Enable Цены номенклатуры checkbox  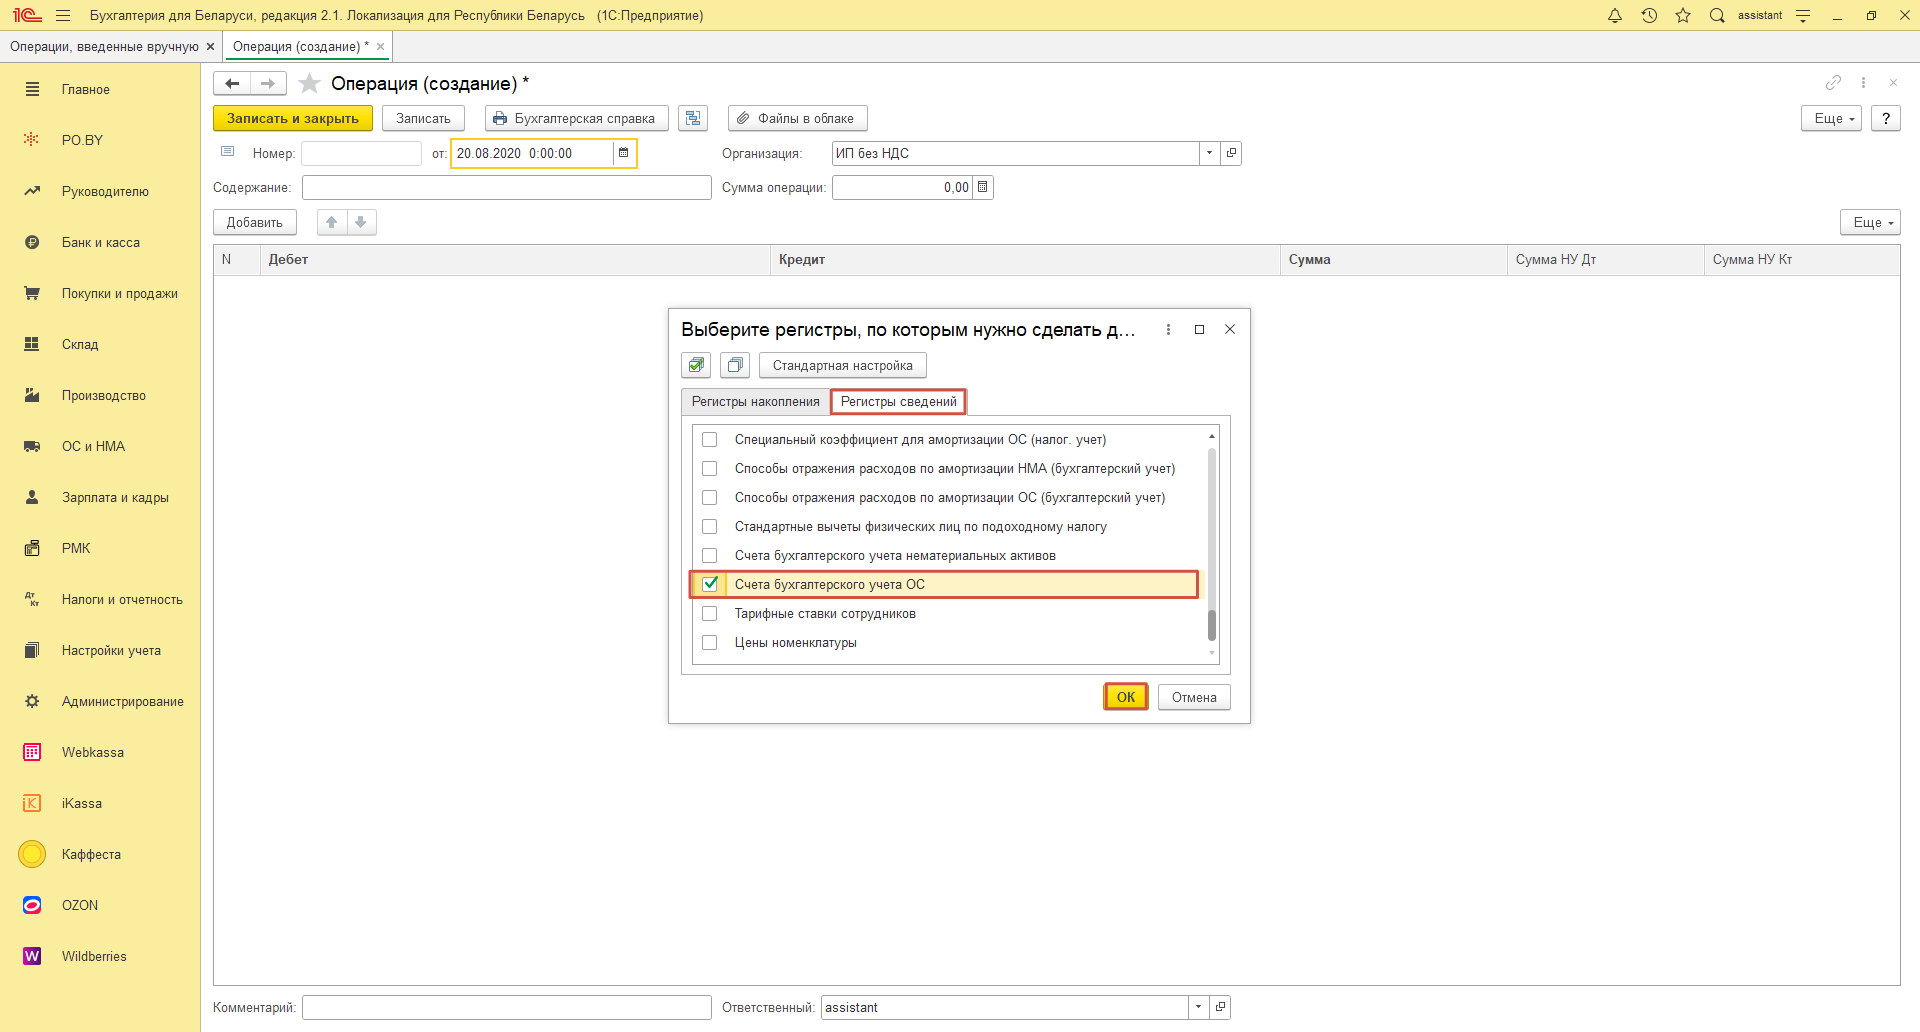(710, 643)
